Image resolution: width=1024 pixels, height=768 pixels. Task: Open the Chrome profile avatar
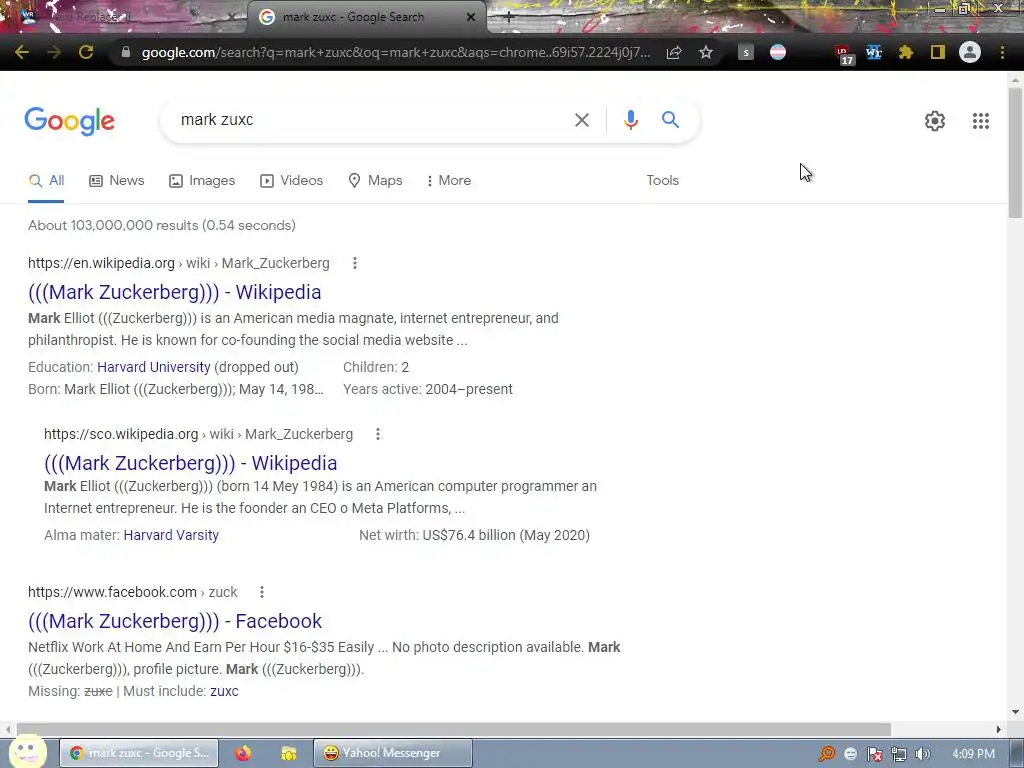[x=970, y=52]
